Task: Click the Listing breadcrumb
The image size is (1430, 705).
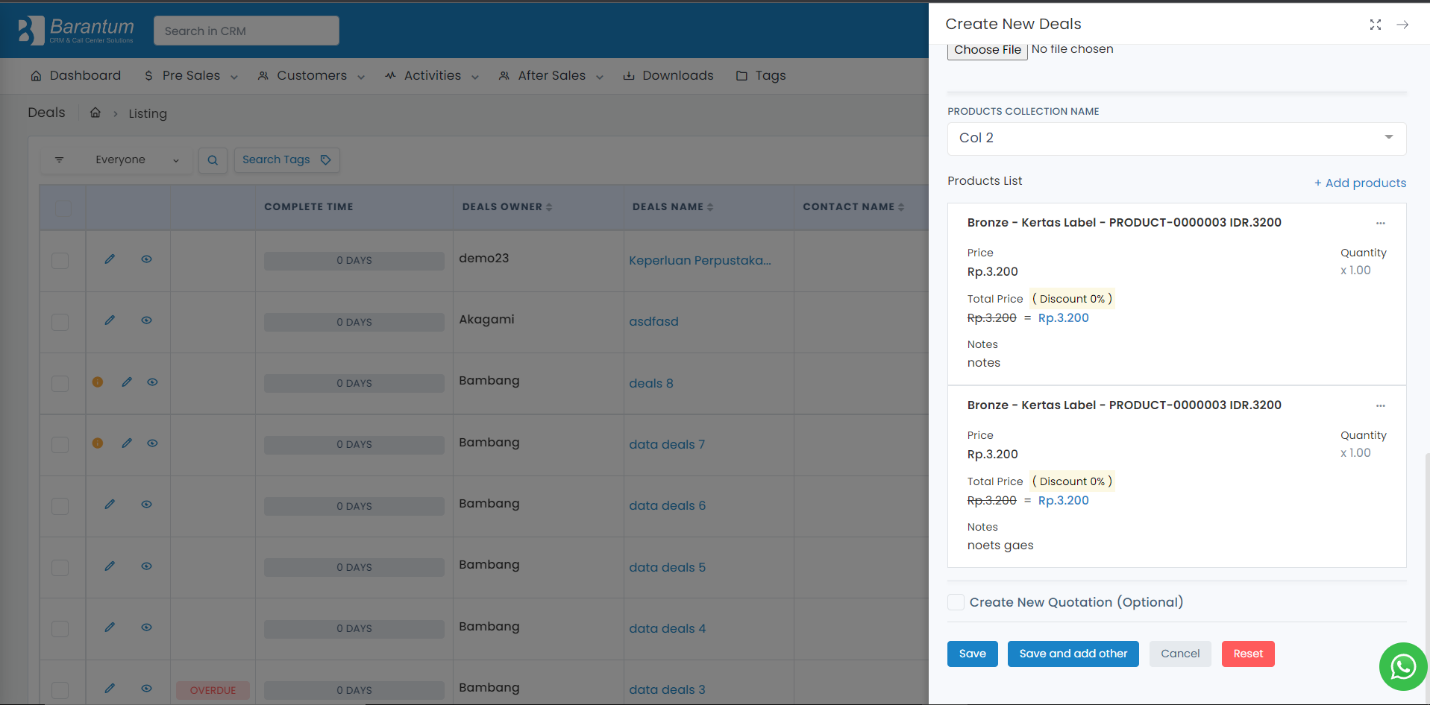Action: [148, 114]
